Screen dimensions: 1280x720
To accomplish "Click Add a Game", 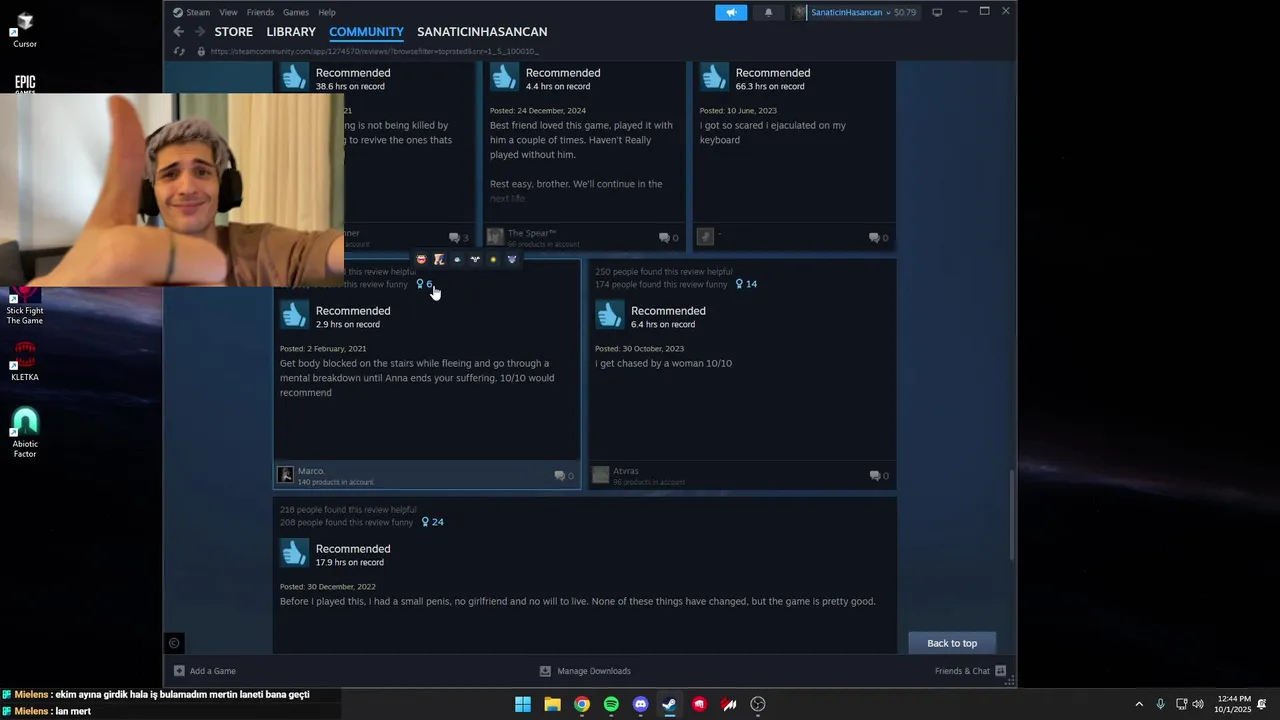I will 205,671.
